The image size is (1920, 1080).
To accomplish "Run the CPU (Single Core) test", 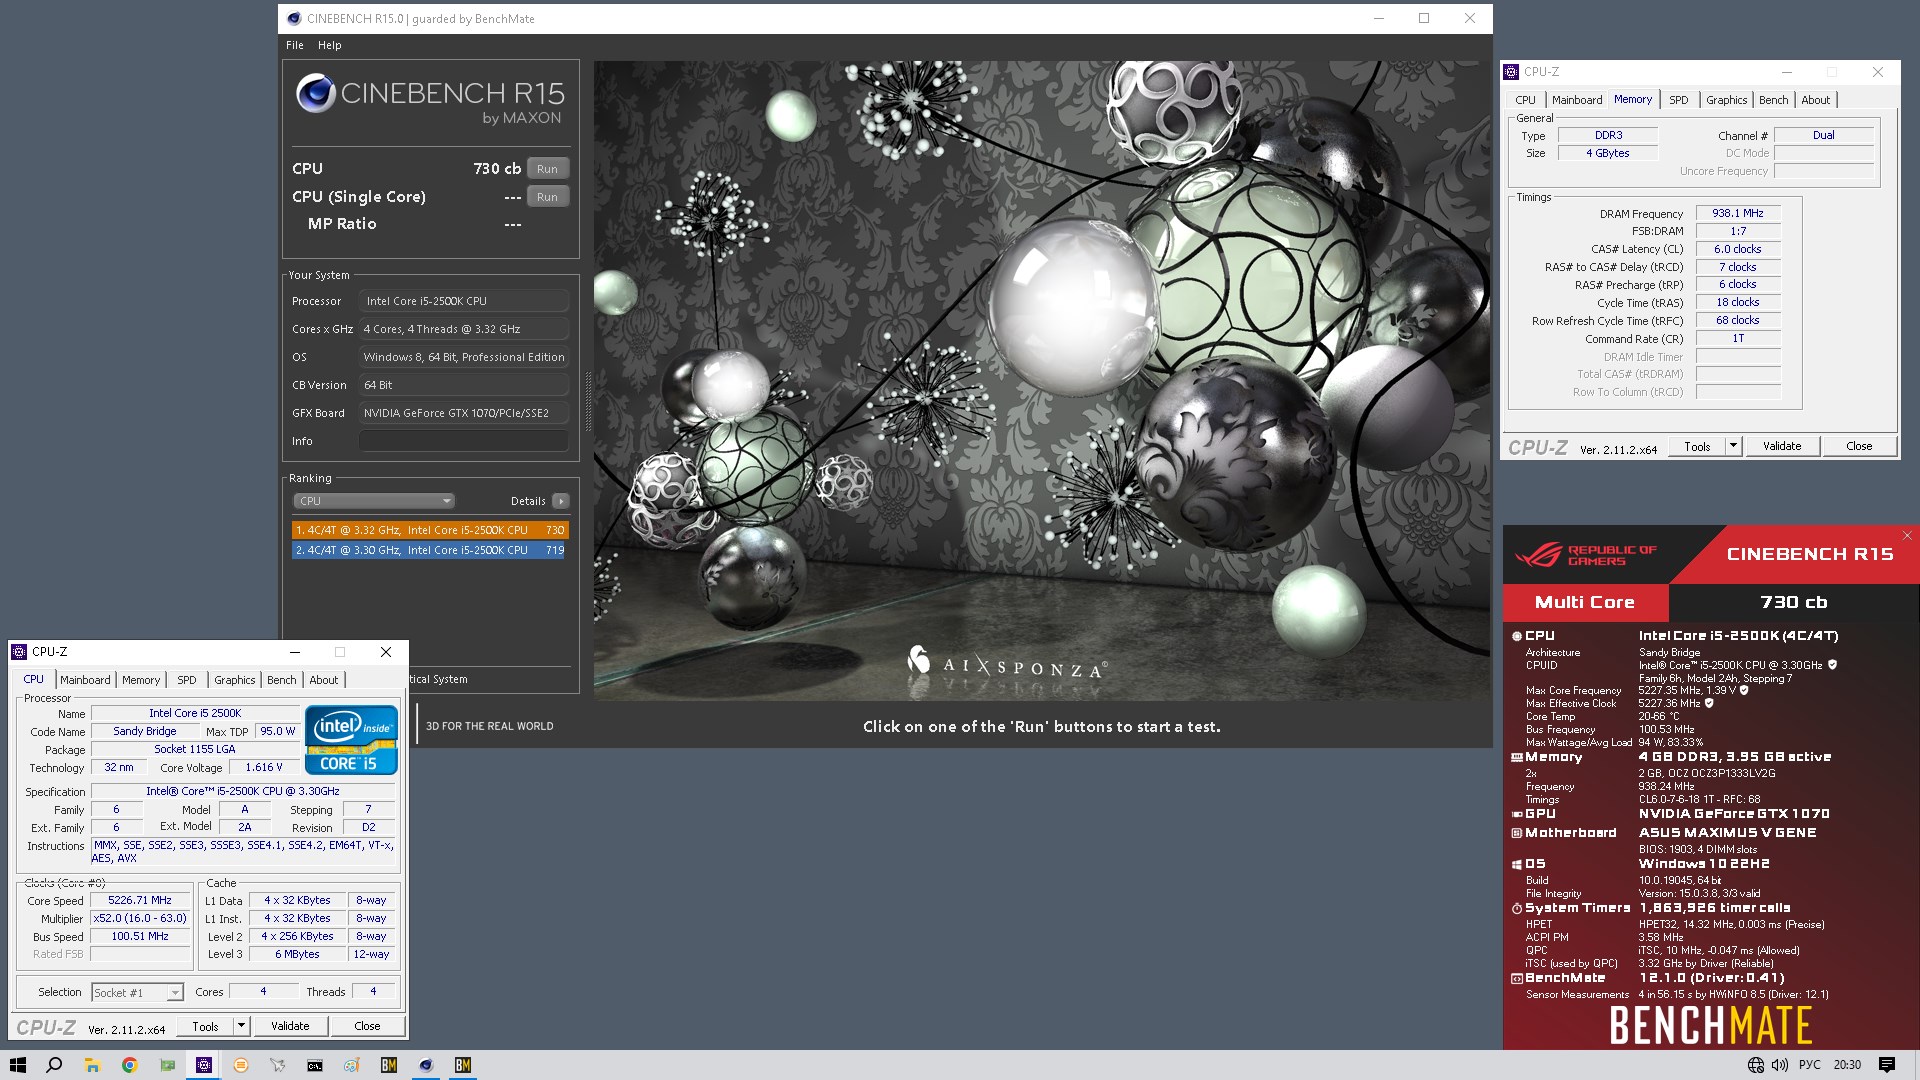I will [x=547, y=197].
